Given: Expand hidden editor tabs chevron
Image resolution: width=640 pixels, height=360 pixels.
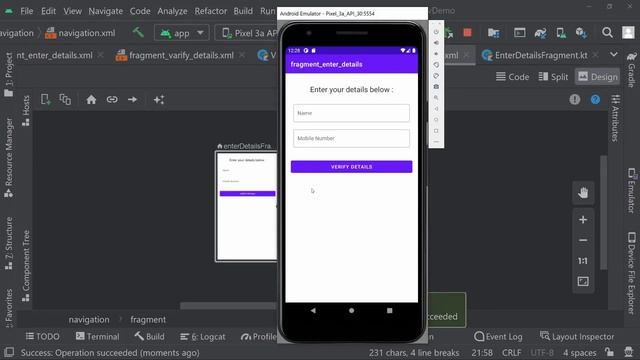Looking at the screenshot, I should click(x=613, y=55).
